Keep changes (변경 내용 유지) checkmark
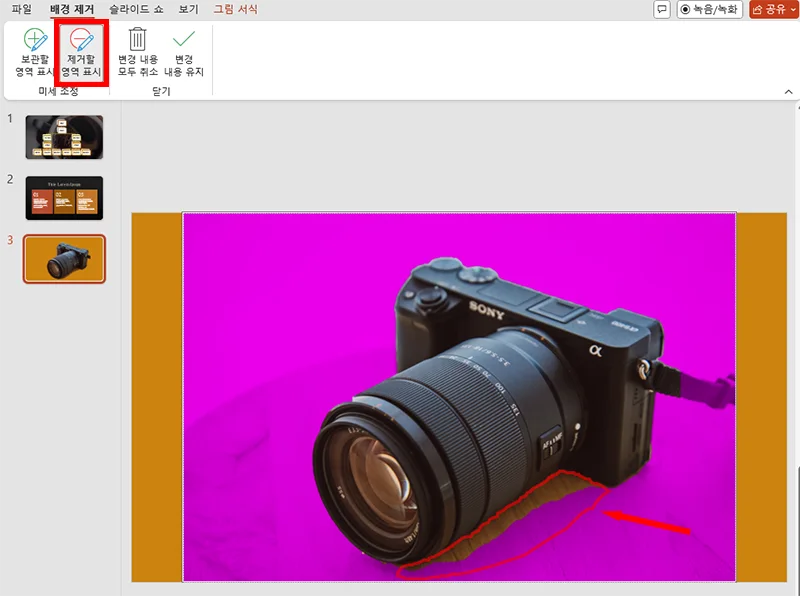Image resolution: width=800 pixels, height=596 pixels. point(184,53)
